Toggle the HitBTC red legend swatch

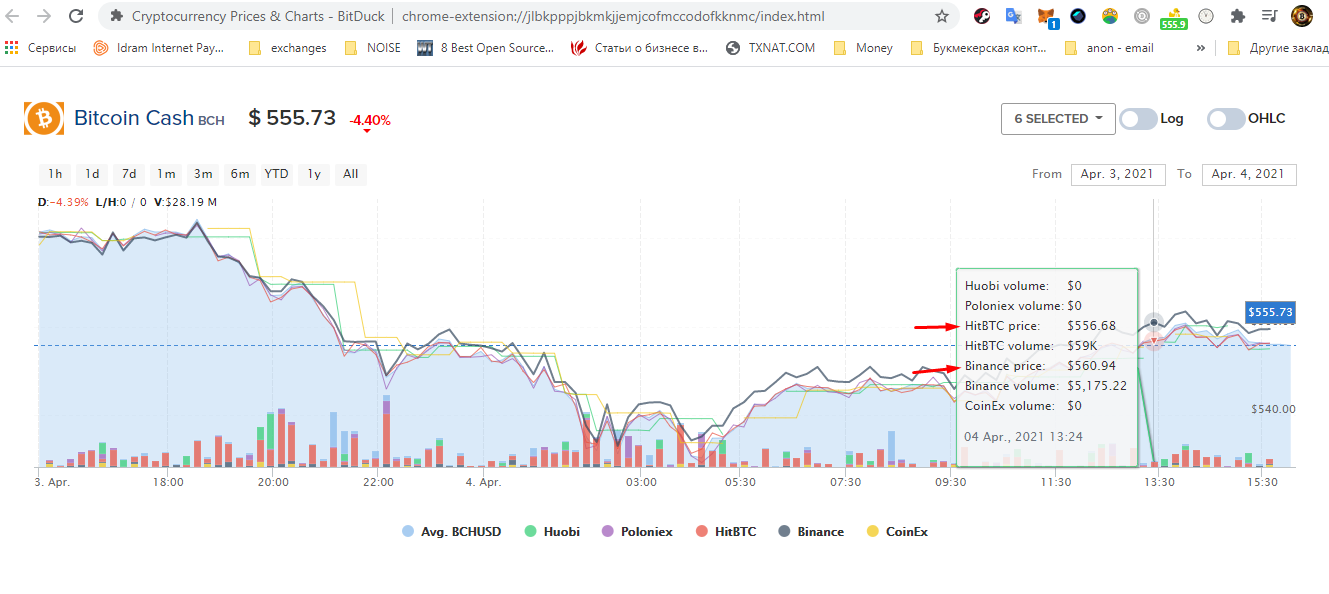(702, 532)
